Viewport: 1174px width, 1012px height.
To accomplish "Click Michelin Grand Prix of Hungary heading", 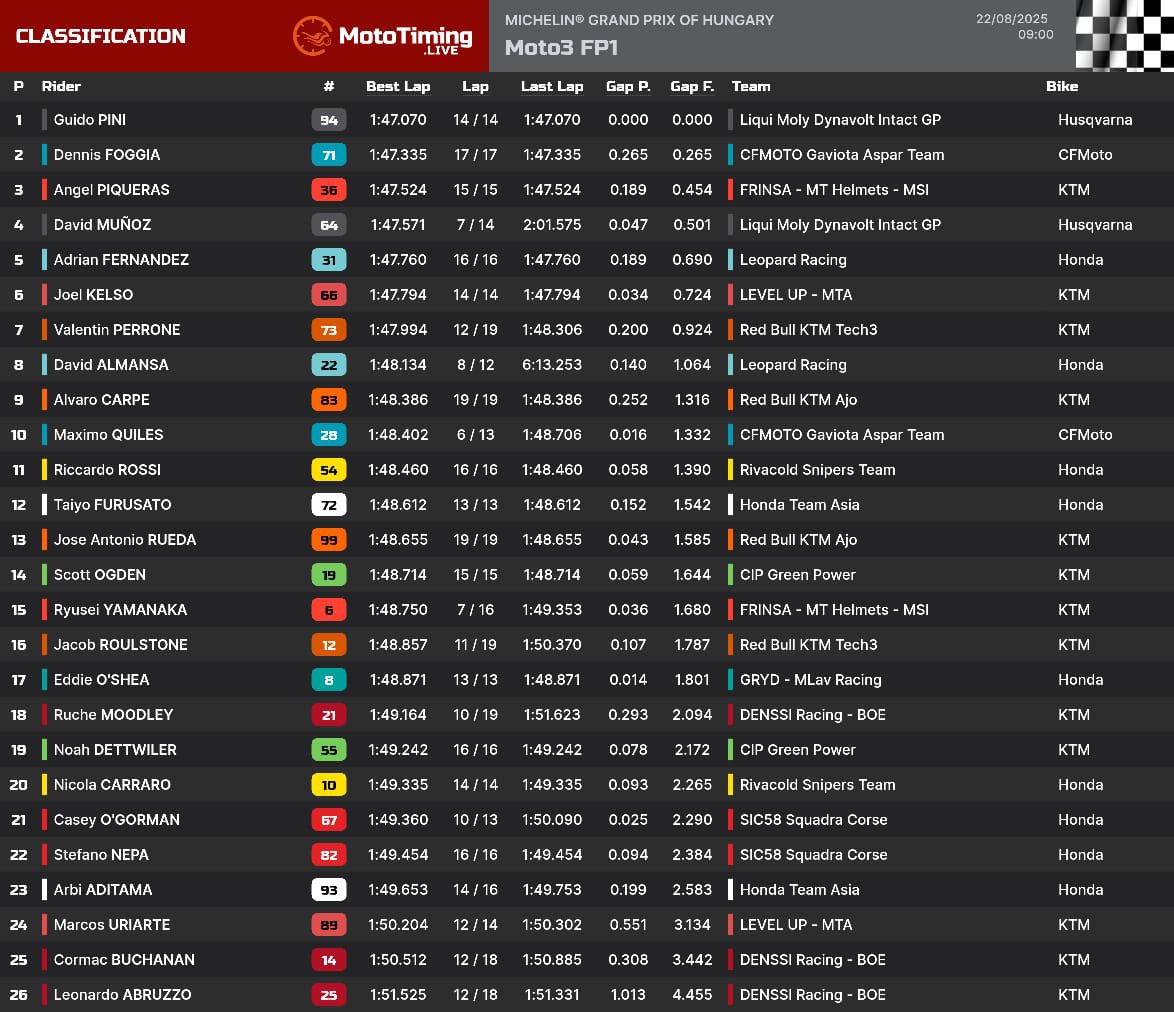I will 639,20.
